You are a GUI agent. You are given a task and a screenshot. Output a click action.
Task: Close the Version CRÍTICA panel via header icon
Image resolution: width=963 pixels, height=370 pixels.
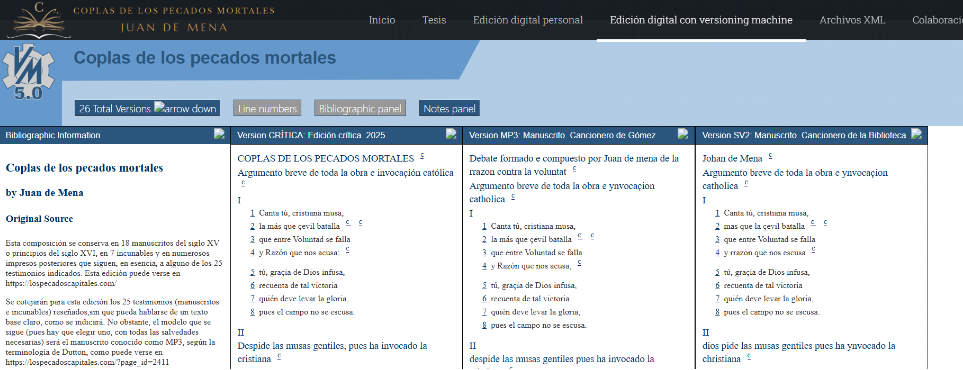point(451,134)
